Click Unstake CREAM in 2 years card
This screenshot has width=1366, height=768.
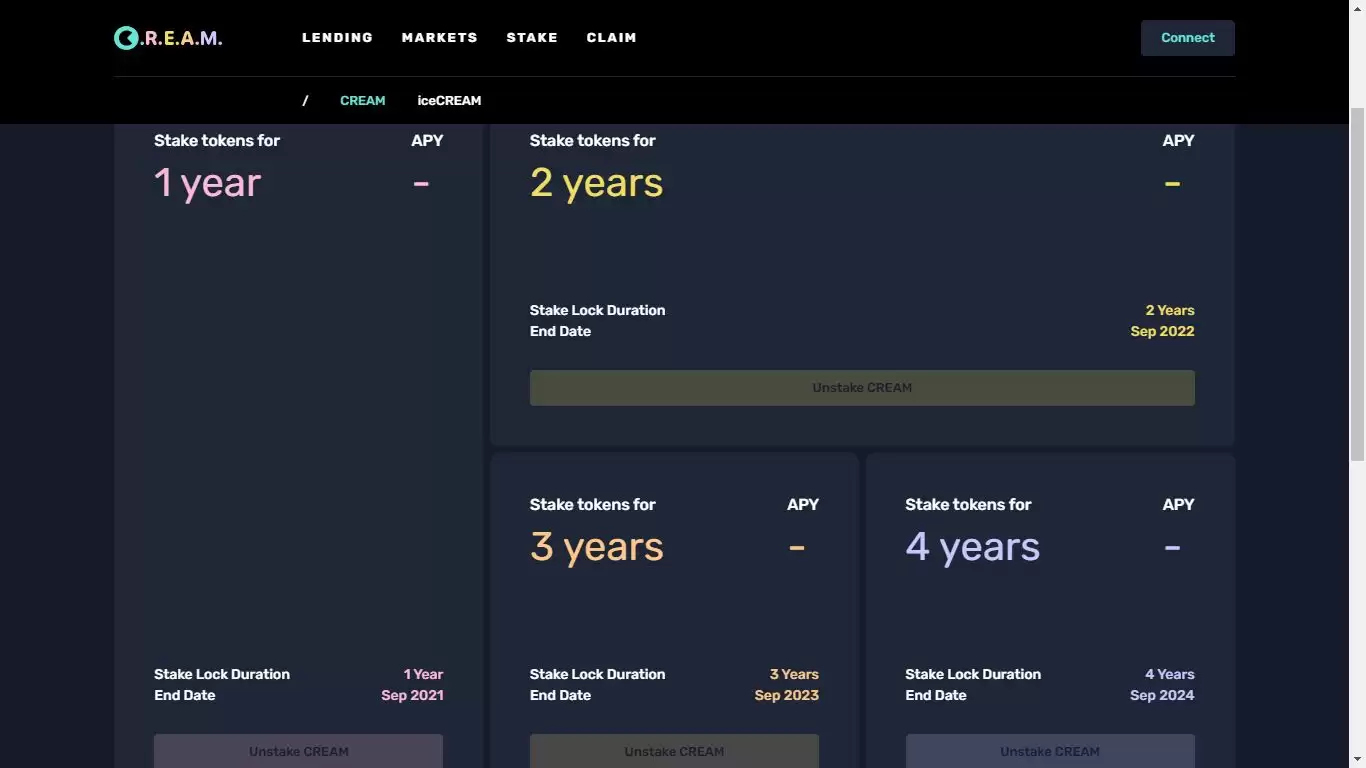pos(861,388)
